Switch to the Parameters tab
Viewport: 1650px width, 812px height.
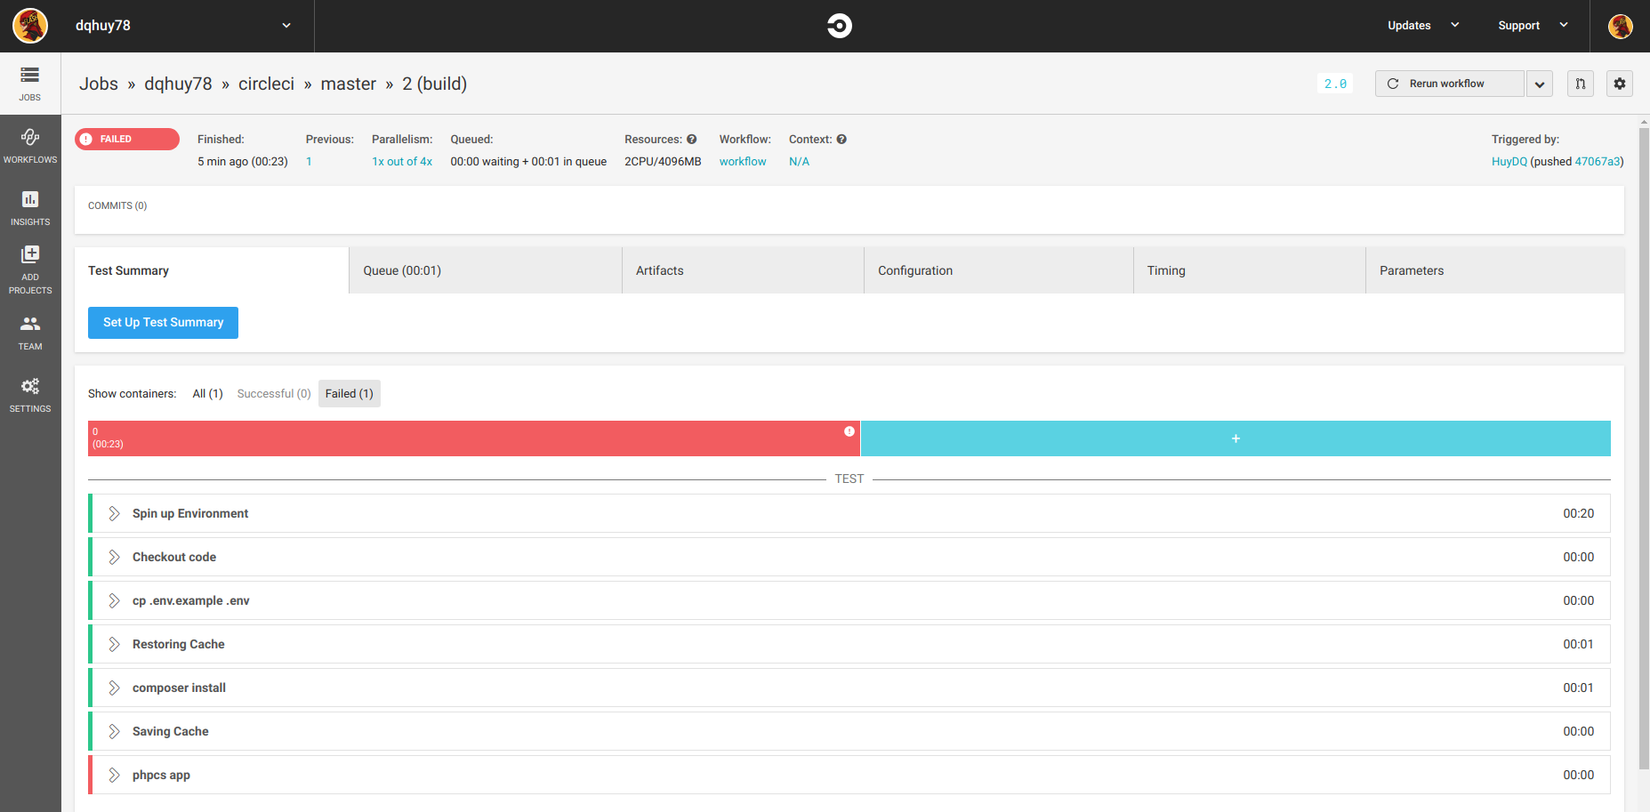pos(1495,270)
